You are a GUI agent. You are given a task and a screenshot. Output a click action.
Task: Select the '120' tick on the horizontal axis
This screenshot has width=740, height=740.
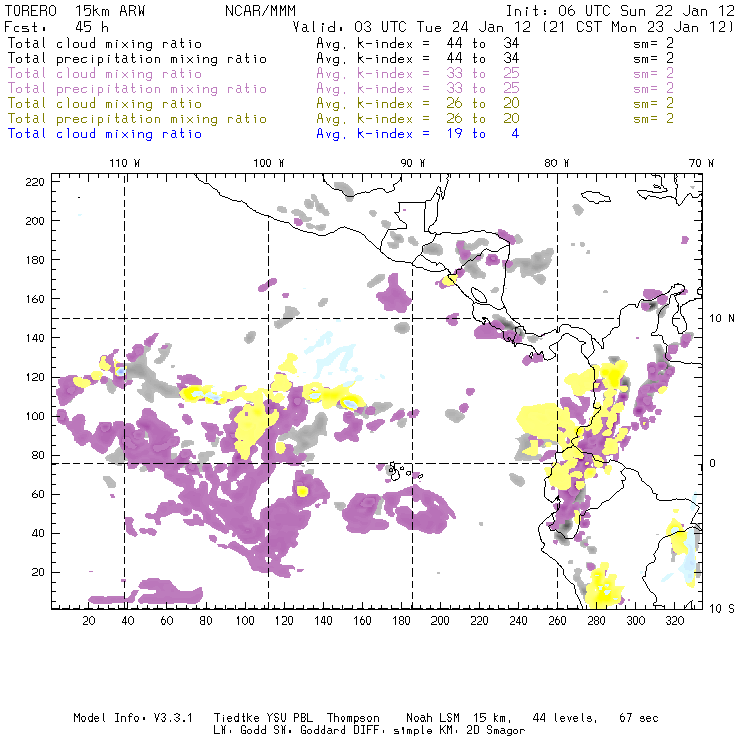[284, 621]
